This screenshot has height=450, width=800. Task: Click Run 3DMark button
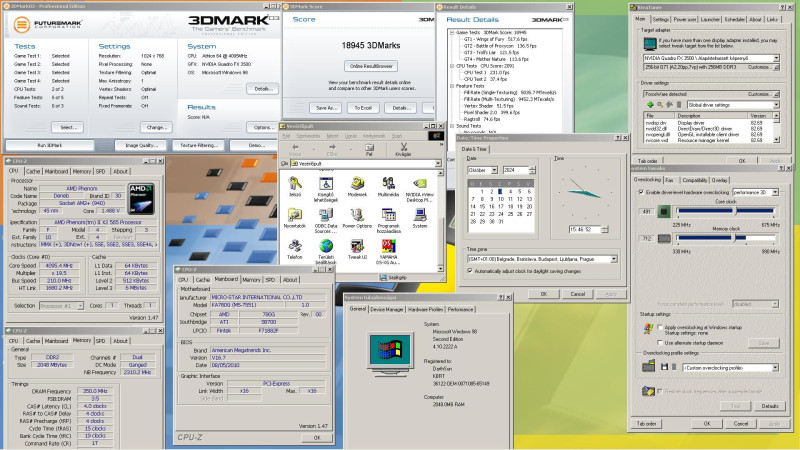[x=49, y=145]
